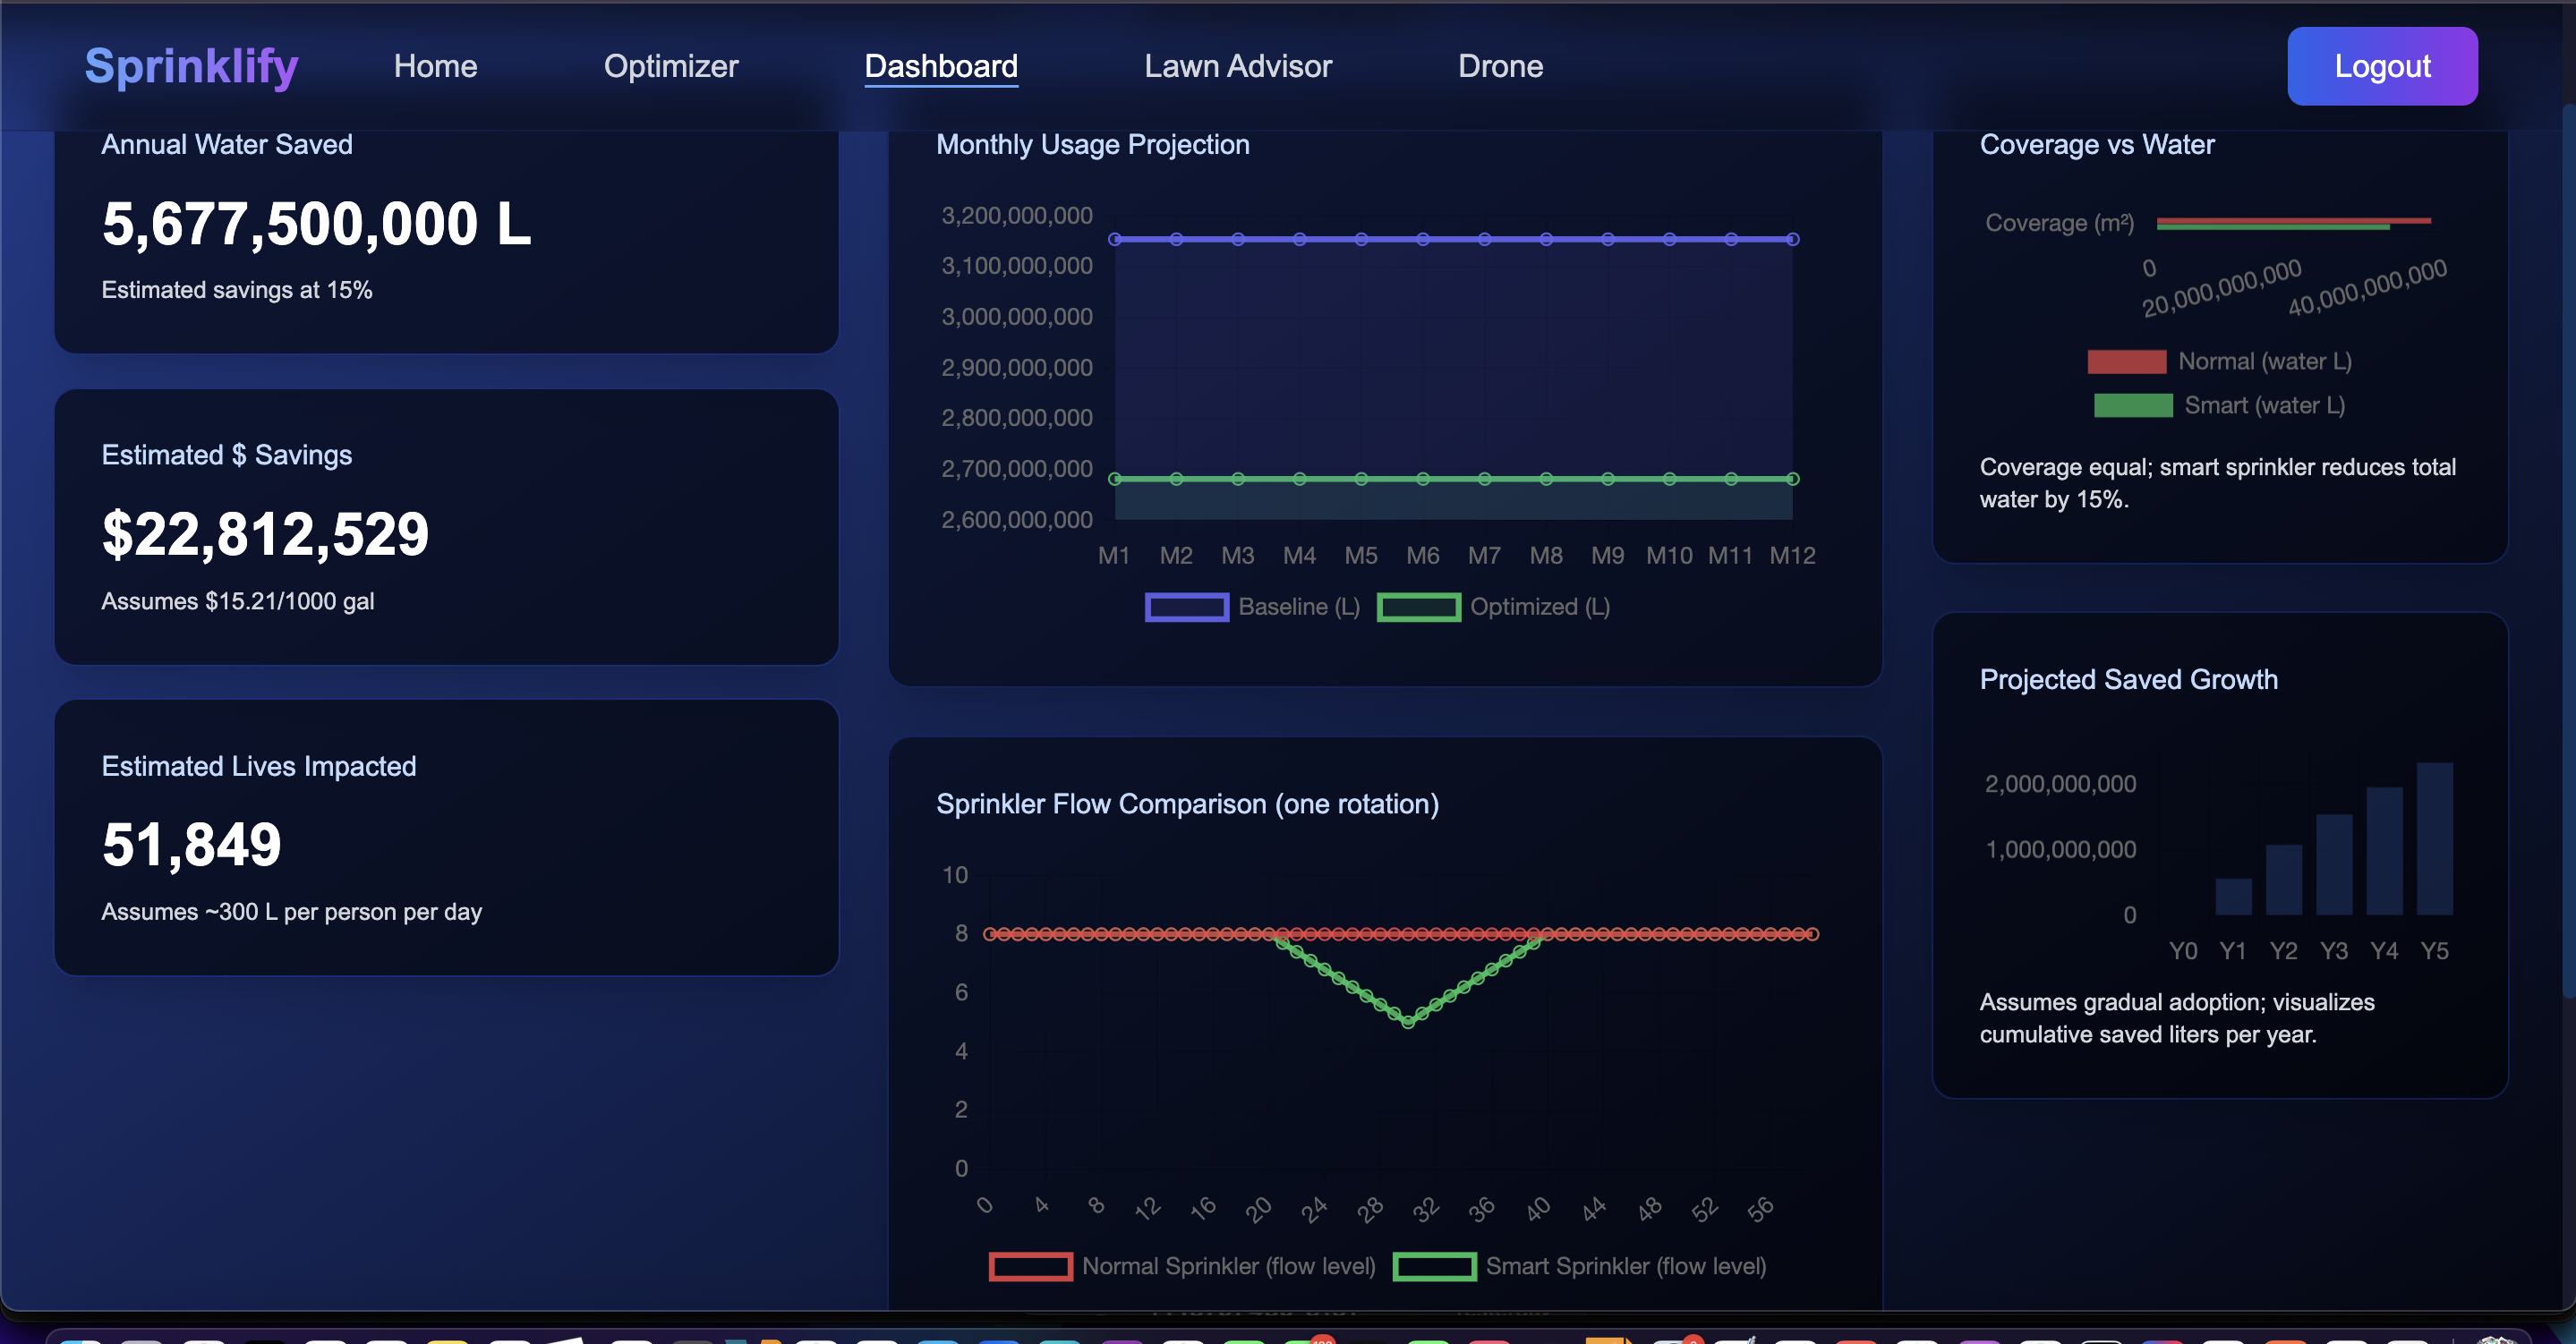Click the smart sprinkler lowest flow point
Image resolution: width=2576 pixels, height=1344 pixels.
coord(1407,1022)
